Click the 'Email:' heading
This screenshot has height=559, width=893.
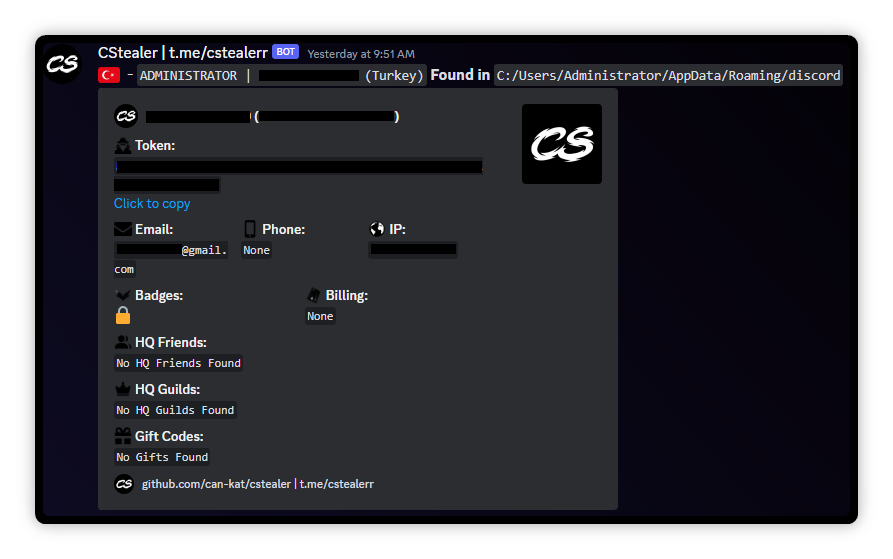[154, 229]
